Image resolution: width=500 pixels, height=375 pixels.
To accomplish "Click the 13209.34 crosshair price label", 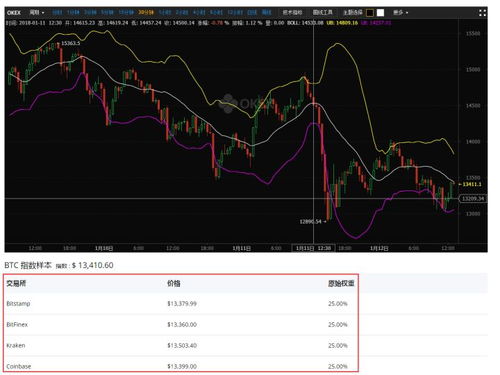I will pyautogui.click(x=473, y=199).
